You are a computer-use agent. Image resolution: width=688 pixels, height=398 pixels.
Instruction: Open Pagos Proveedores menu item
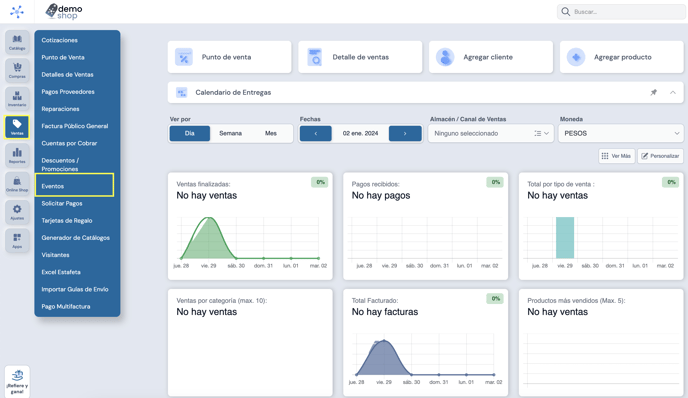pyautogui.click(x=68, y=92)
